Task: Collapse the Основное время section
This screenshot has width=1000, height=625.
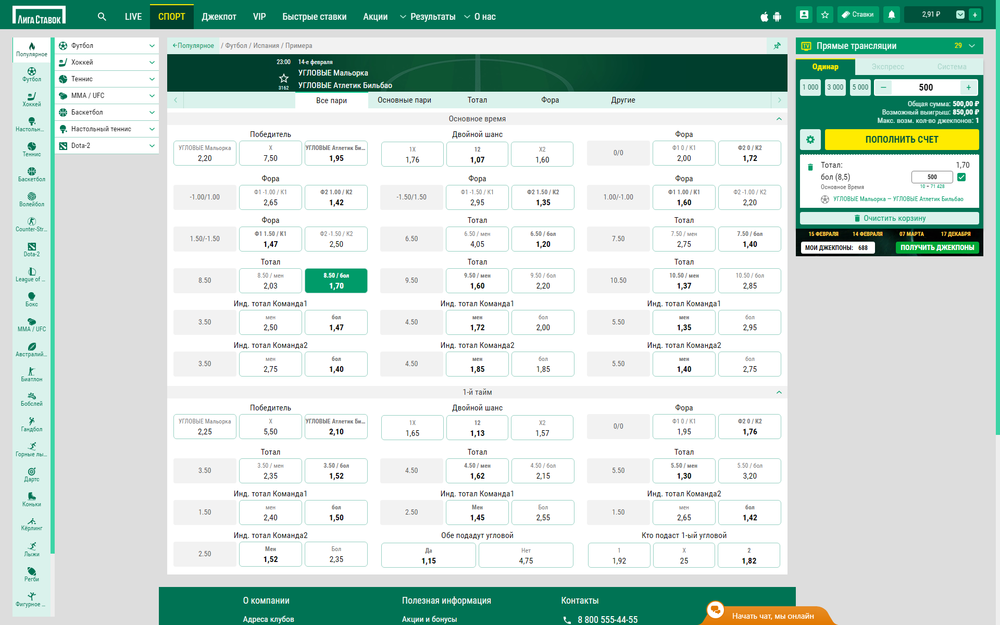Action: 779,119
